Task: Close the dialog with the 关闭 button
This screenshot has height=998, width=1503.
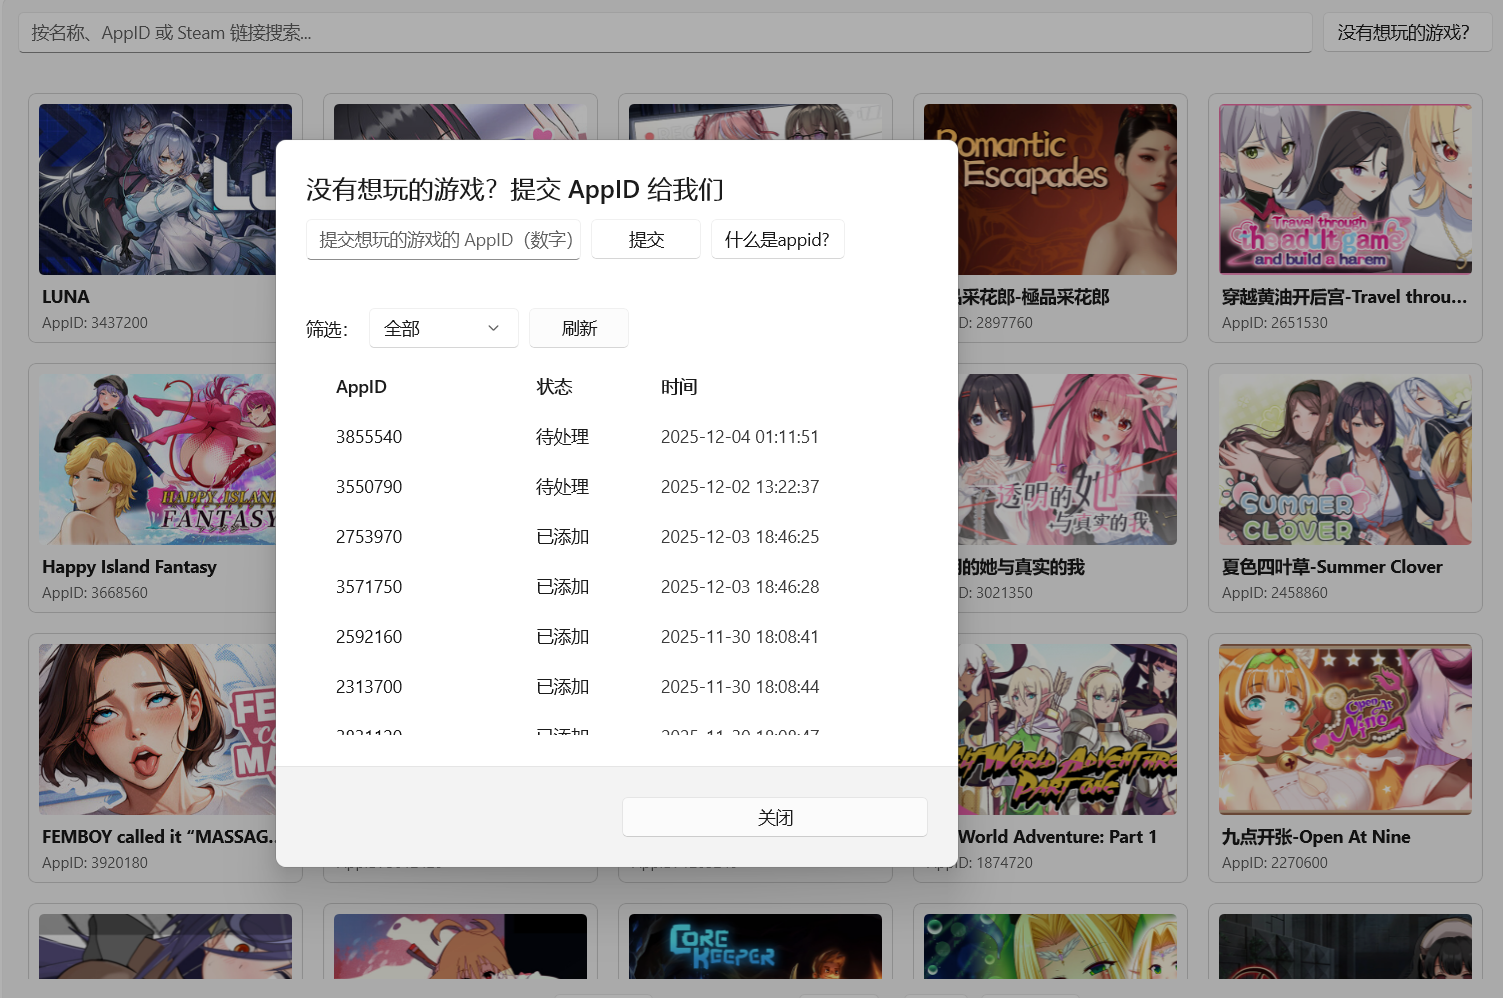Action: pyautogui.click(x=775, y=817)
